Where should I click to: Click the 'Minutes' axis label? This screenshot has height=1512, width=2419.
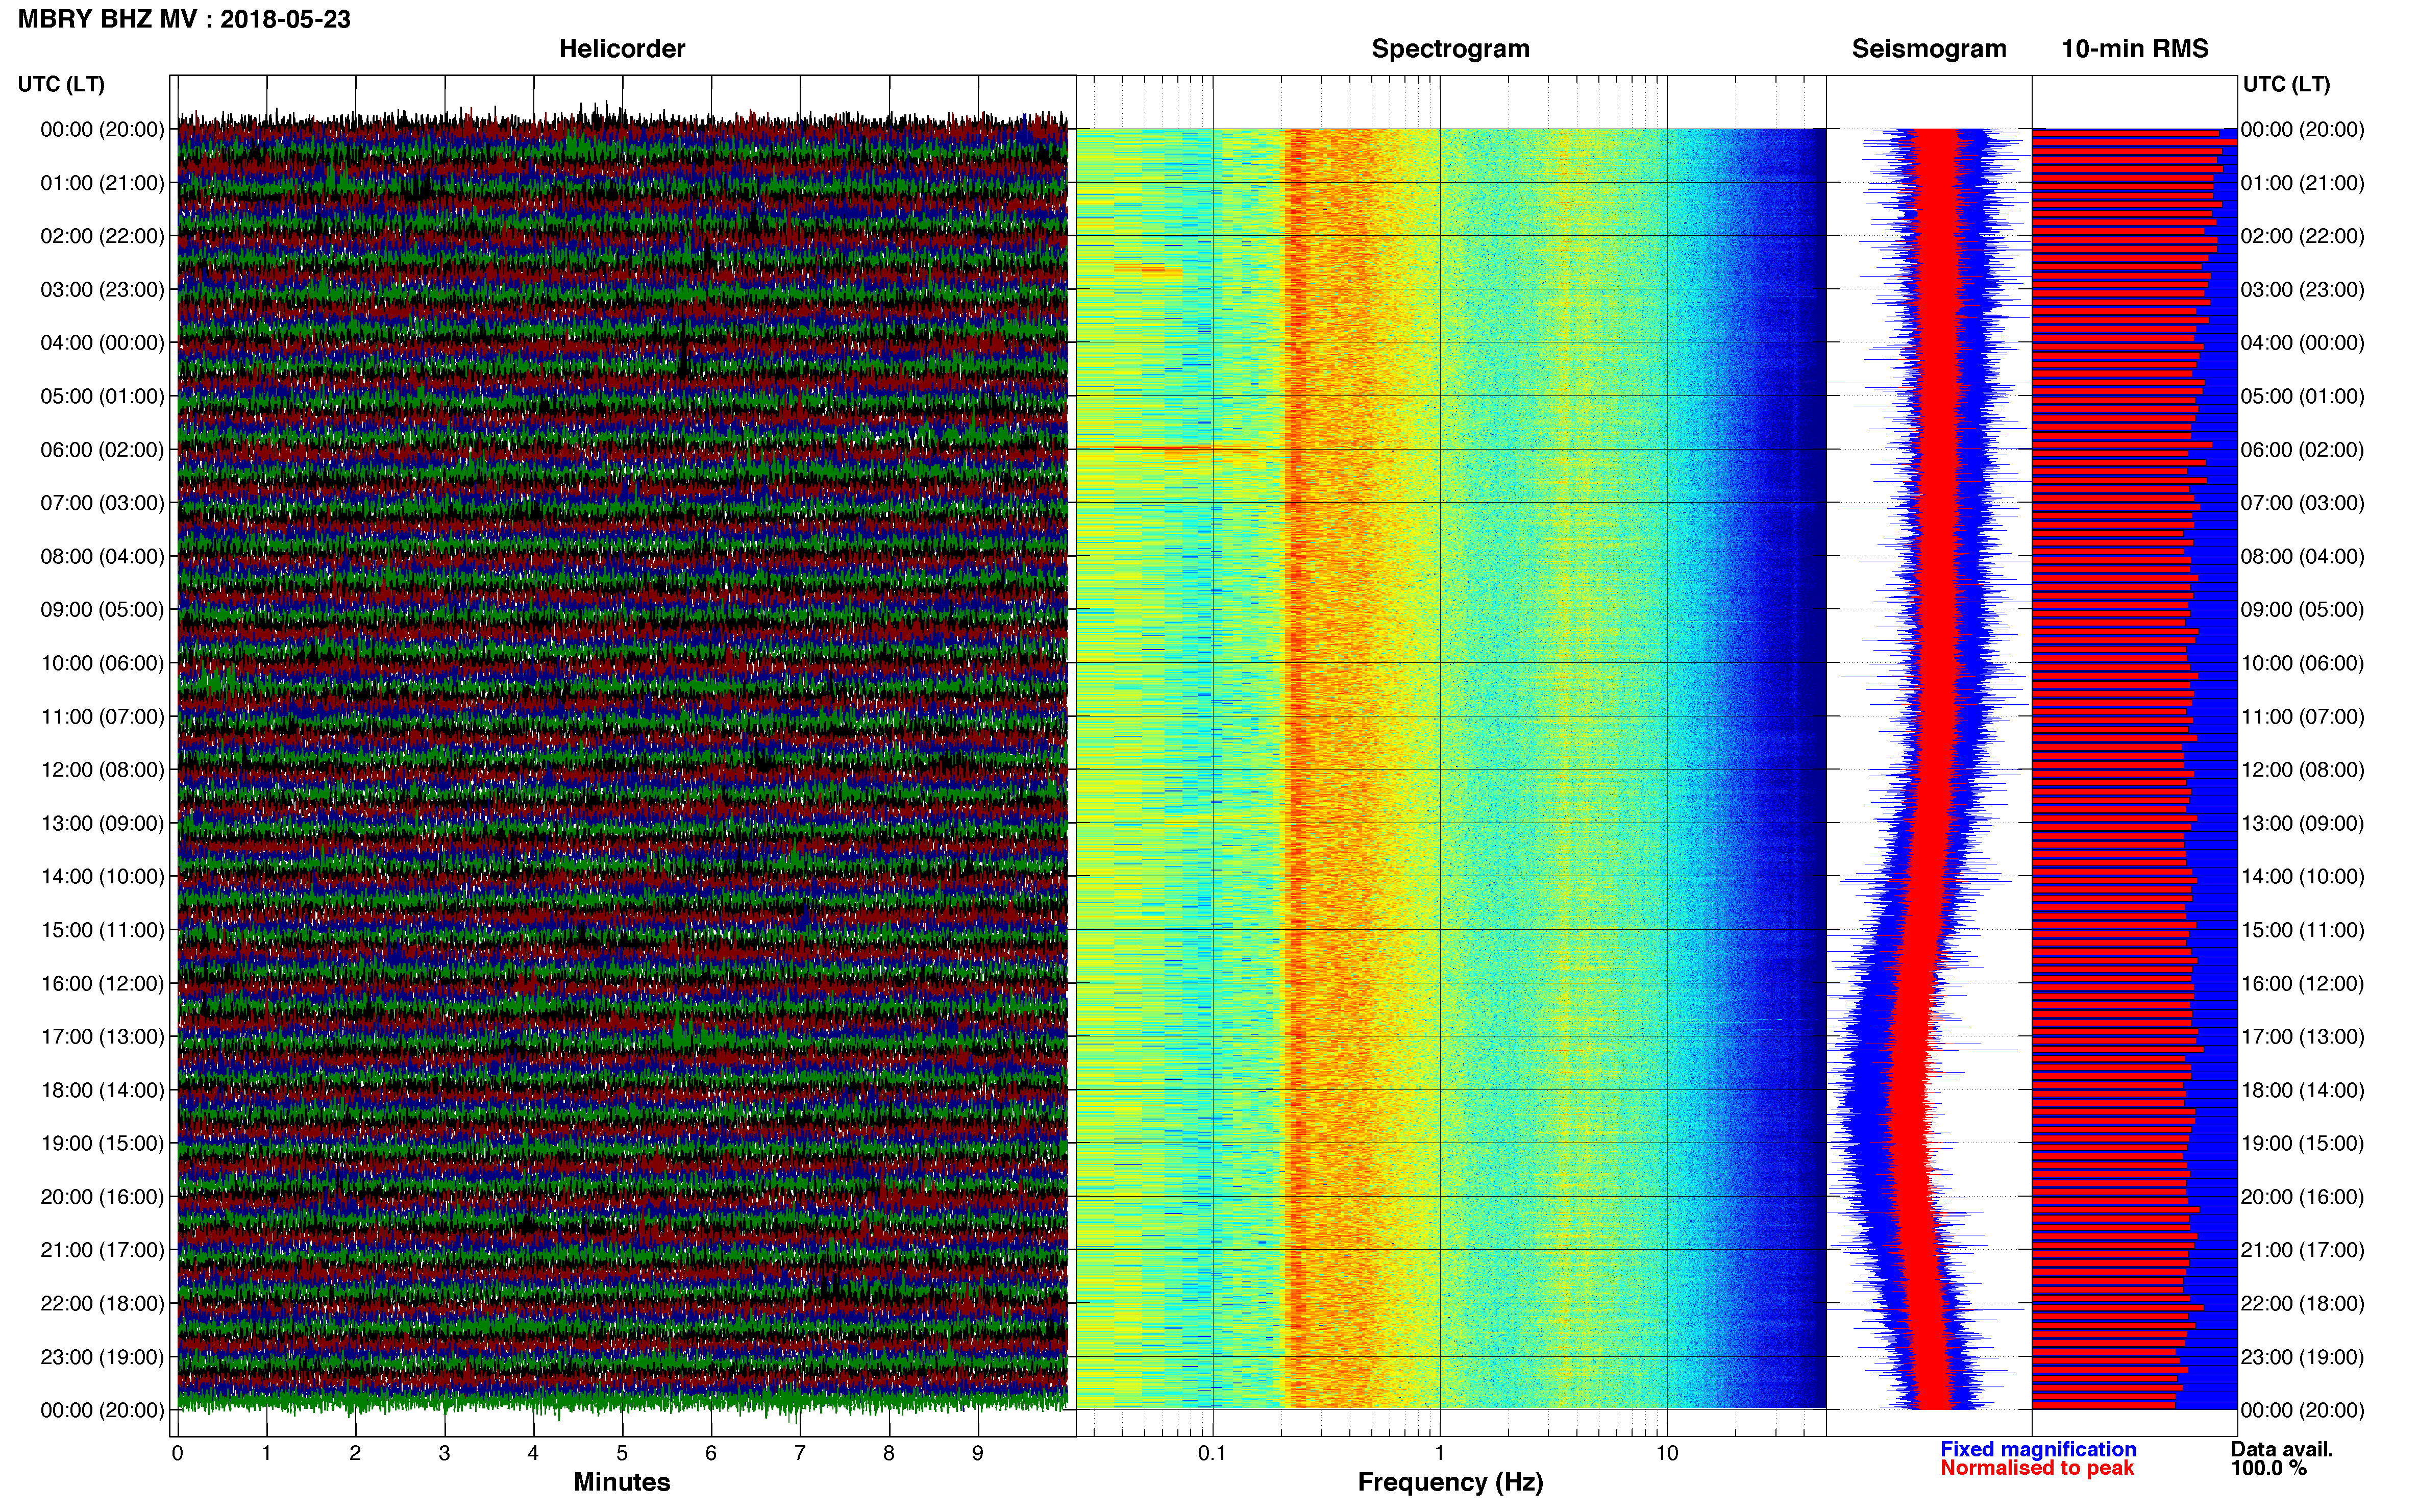pos(622,1482)
